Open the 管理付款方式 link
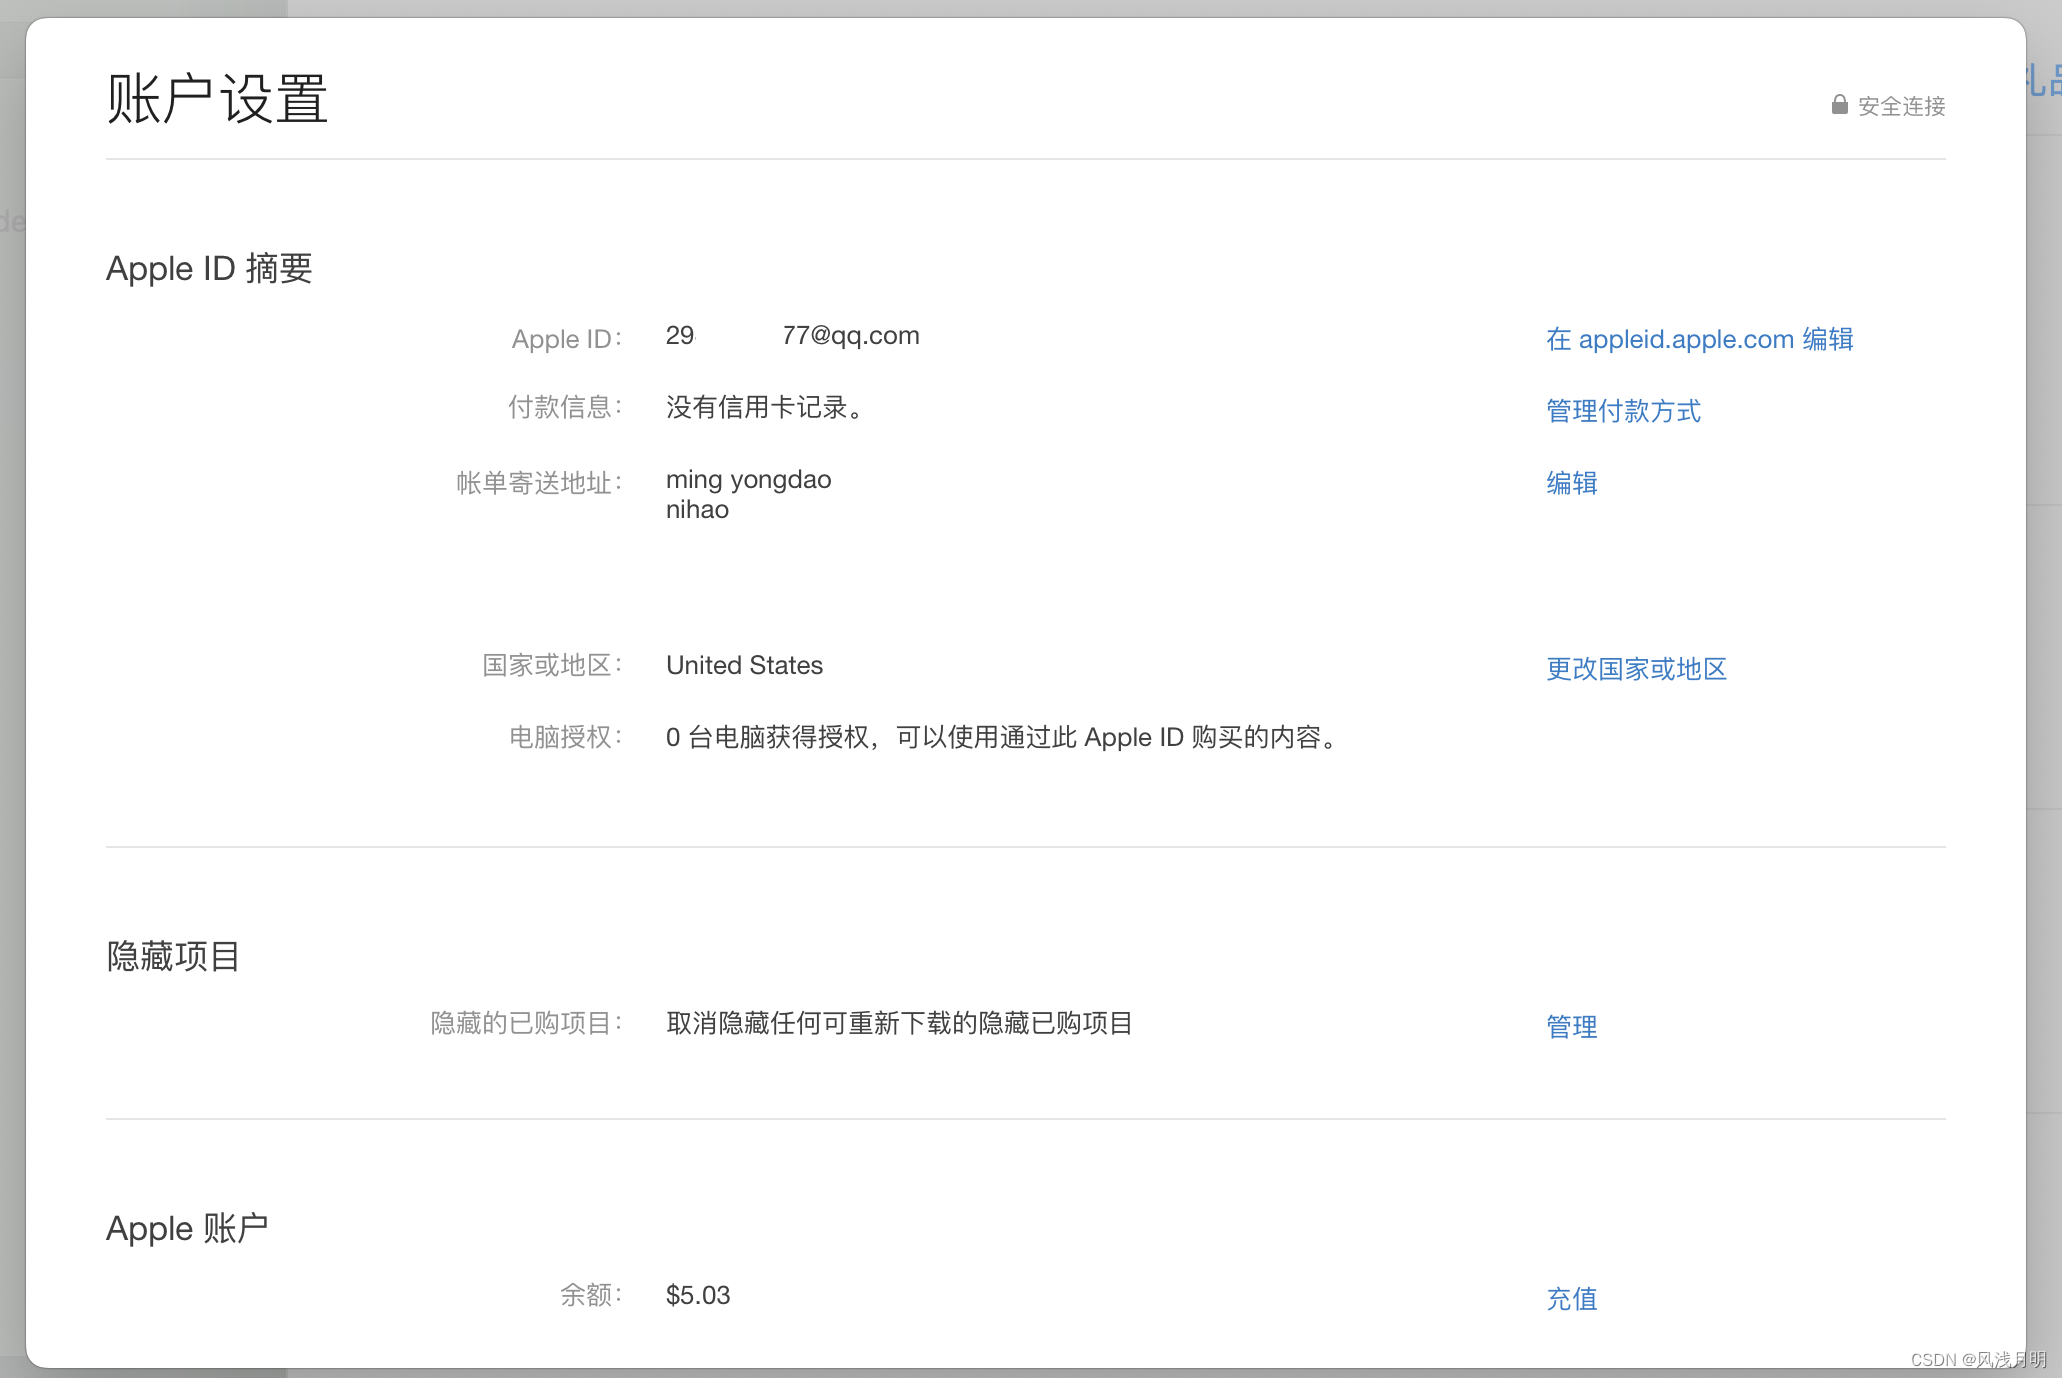This screenshot has height=1378, width=2062. point(1623,411)
